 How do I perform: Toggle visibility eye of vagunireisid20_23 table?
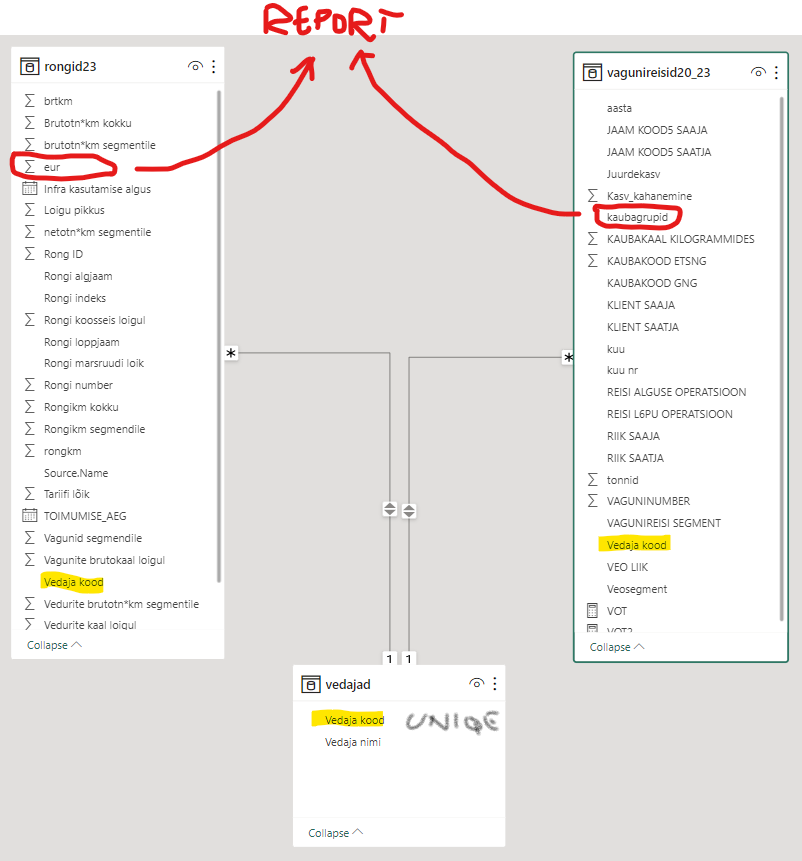pos(758,72)
